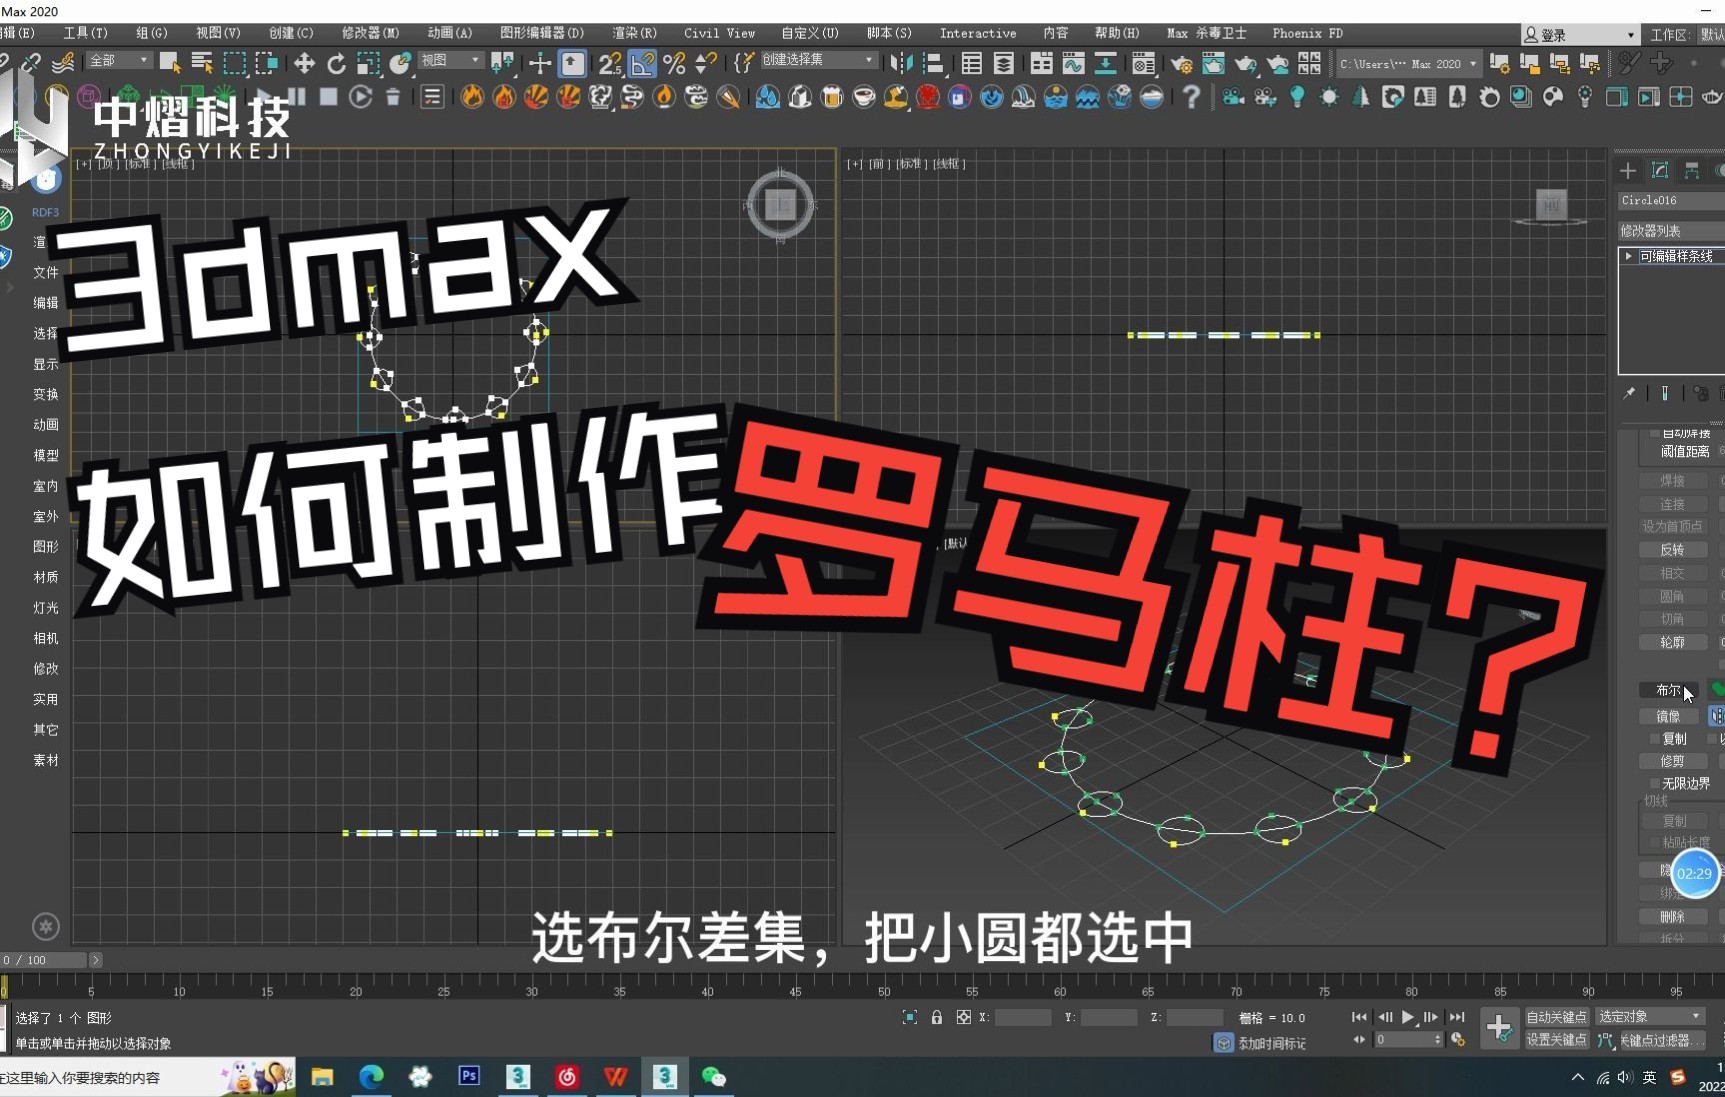Expand '可编辑样条线' stack entry

[x=1629, y=257]
